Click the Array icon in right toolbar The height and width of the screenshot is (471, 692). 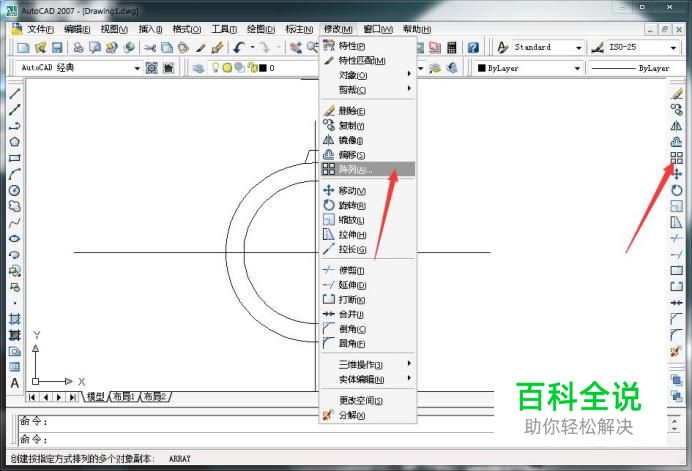(676, 158)
